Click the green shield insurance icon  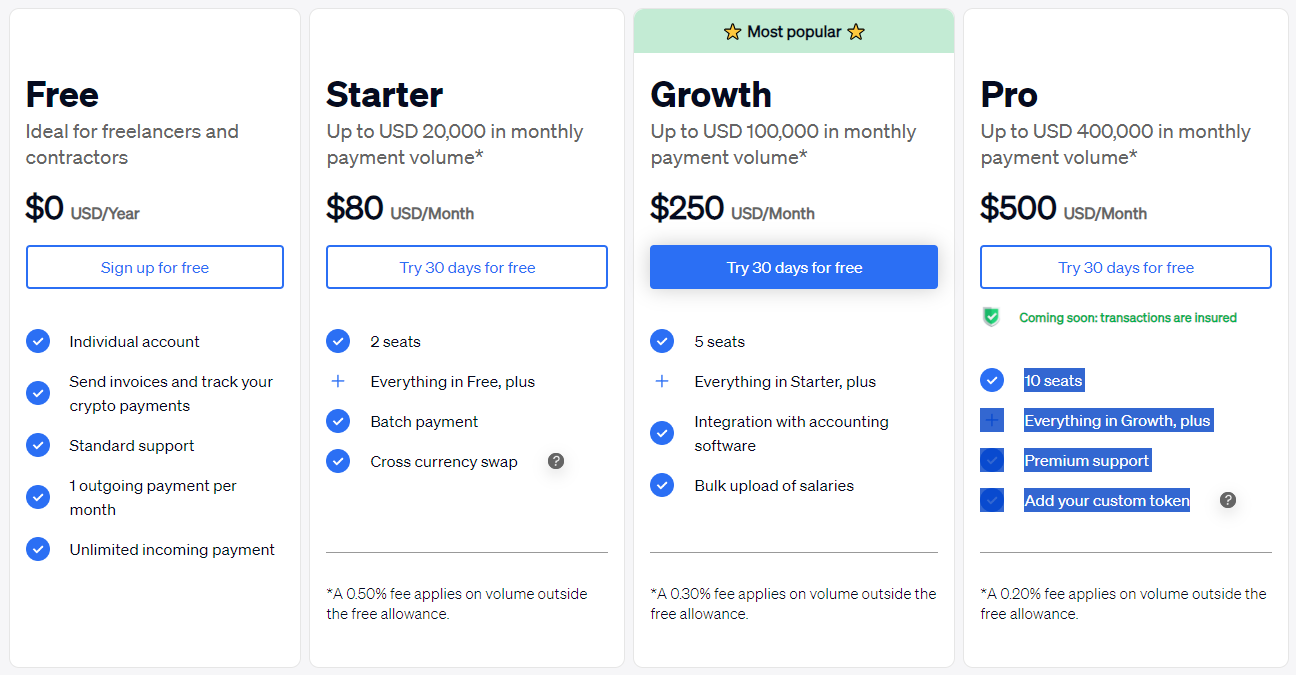click(991, 317)
